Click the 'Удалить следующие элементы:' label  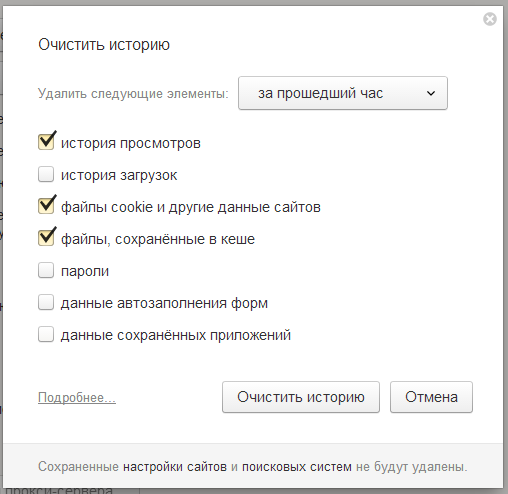(x=133, y=94)
